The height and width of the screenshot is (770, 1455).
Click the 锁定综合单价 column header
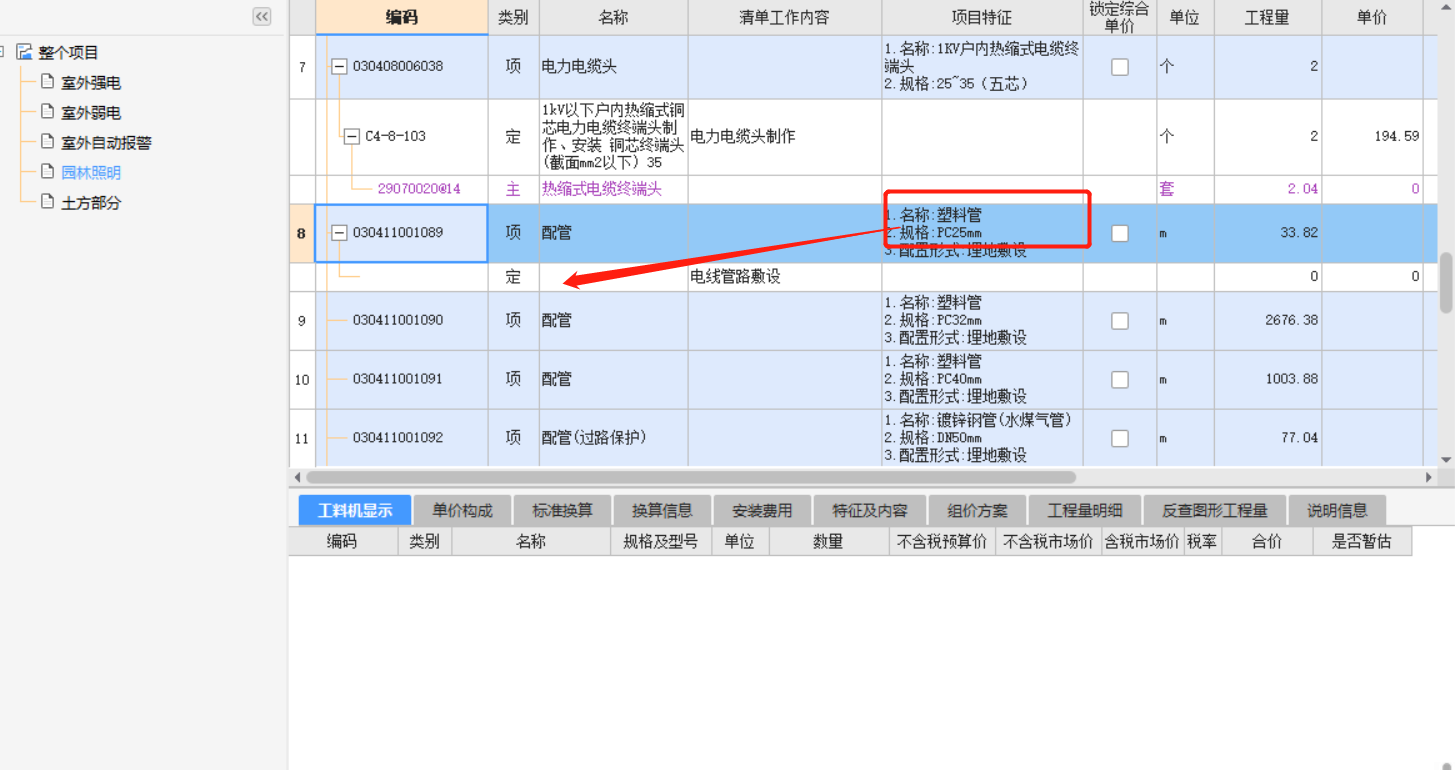1120,18
